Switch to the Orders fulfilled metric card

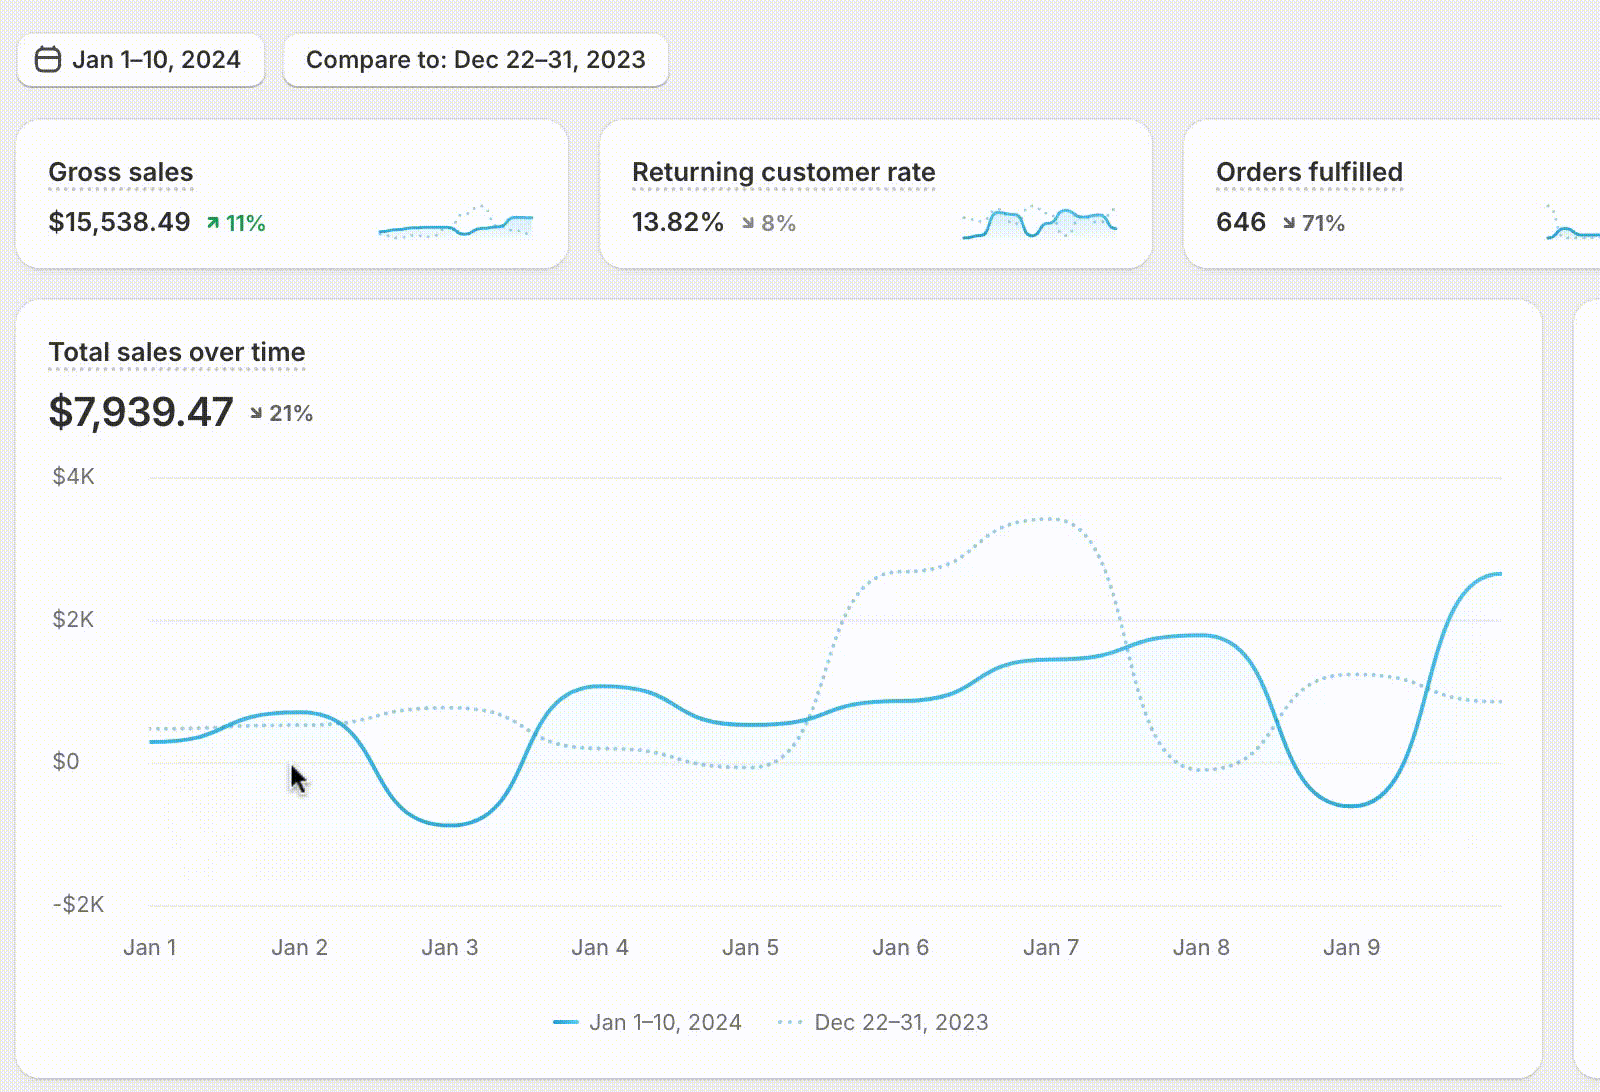tap(1390, 193)
